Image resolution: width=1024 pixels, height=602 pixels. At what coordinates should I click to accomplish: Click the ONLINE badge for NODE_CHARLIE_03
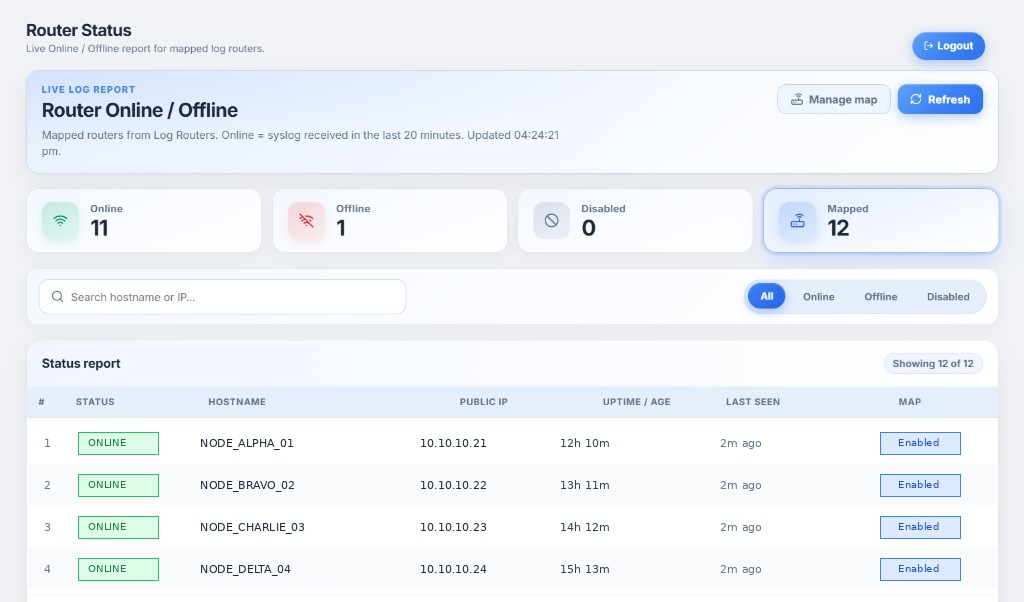[118, 527]
